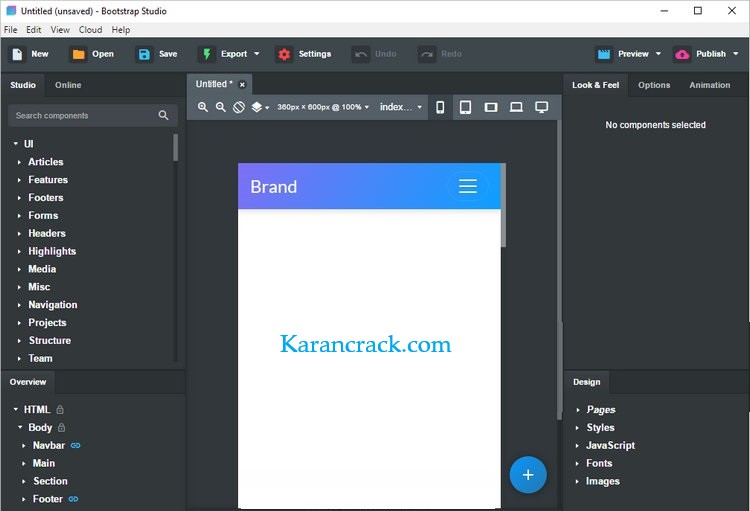Click the component list scrollbar
Image resolution: width=750 pixels, height=511 pixels.
[176, 147]
